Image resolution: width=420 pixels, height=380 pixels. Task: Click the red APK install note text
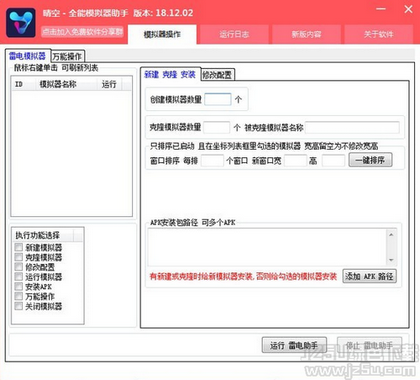point(243,276)
